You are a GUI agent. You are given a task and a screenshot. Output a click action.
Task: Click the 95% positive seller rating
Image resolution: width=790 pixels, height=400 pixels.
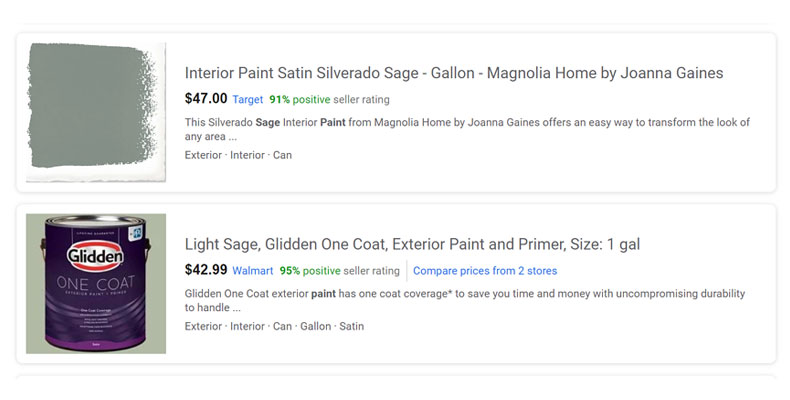[x=310, y=271]
